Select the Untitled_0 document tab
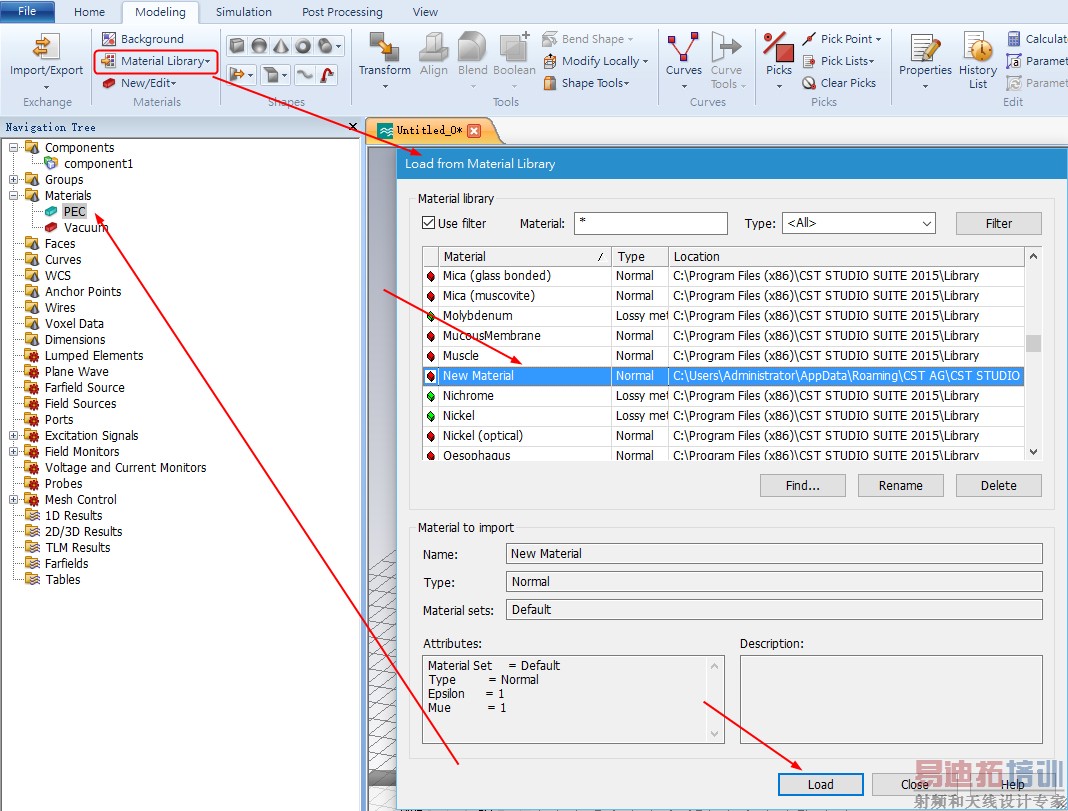This screenshot has height=811, width=1068. coord(429,130)
